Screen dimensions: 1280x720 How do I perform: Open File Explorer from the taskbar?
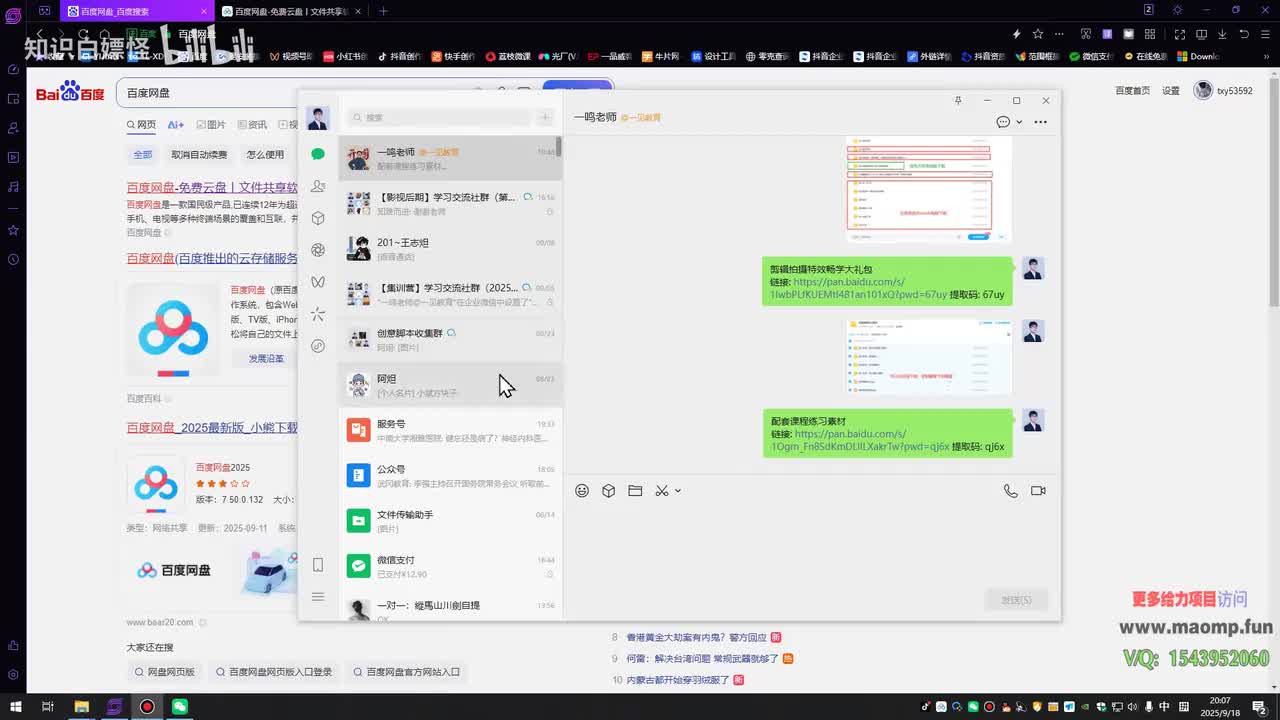pyautogui.click(x=81, y=707)
